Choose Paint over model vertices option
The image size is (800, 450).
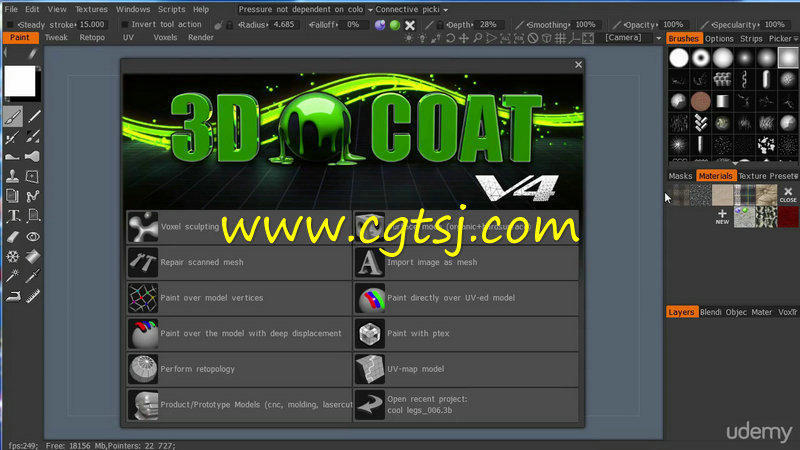pos(239,298)
